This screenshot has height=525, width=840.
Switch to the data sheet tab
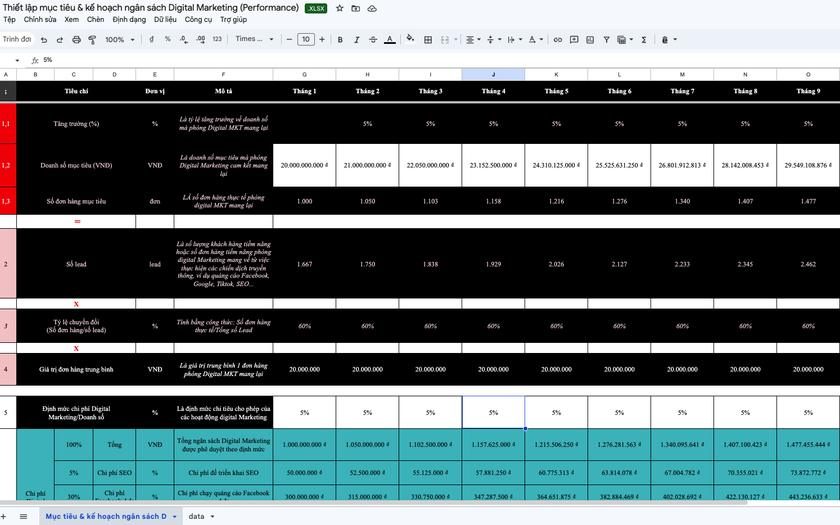[x=196, y=516]
